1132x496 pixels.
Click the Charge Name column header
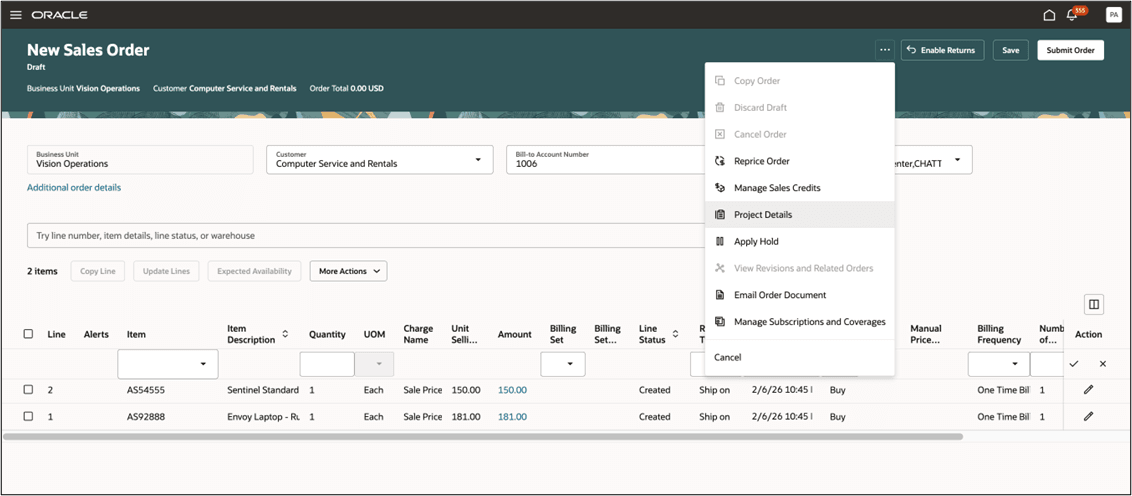pyautogui.click(x=418, y=334)
